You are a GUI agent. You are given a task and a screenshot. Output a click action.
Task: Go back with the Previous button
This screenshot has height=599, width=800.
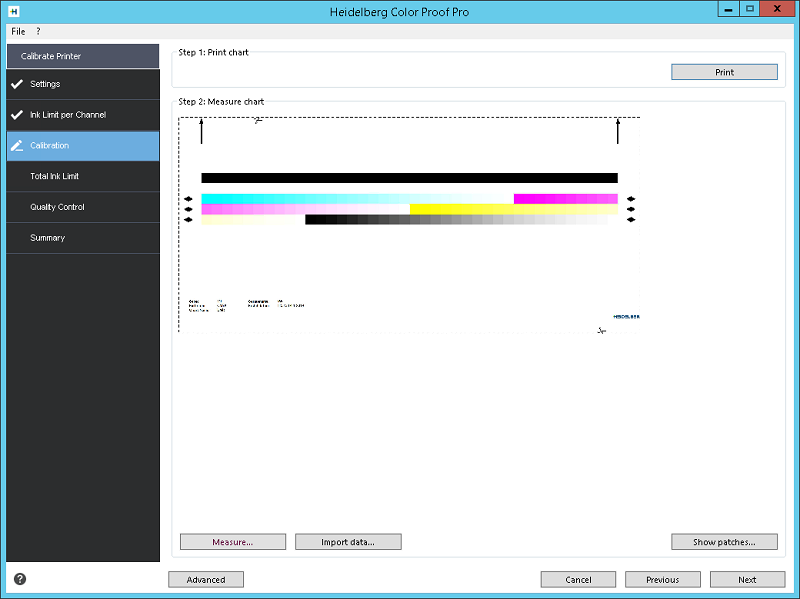coord(662,580)
